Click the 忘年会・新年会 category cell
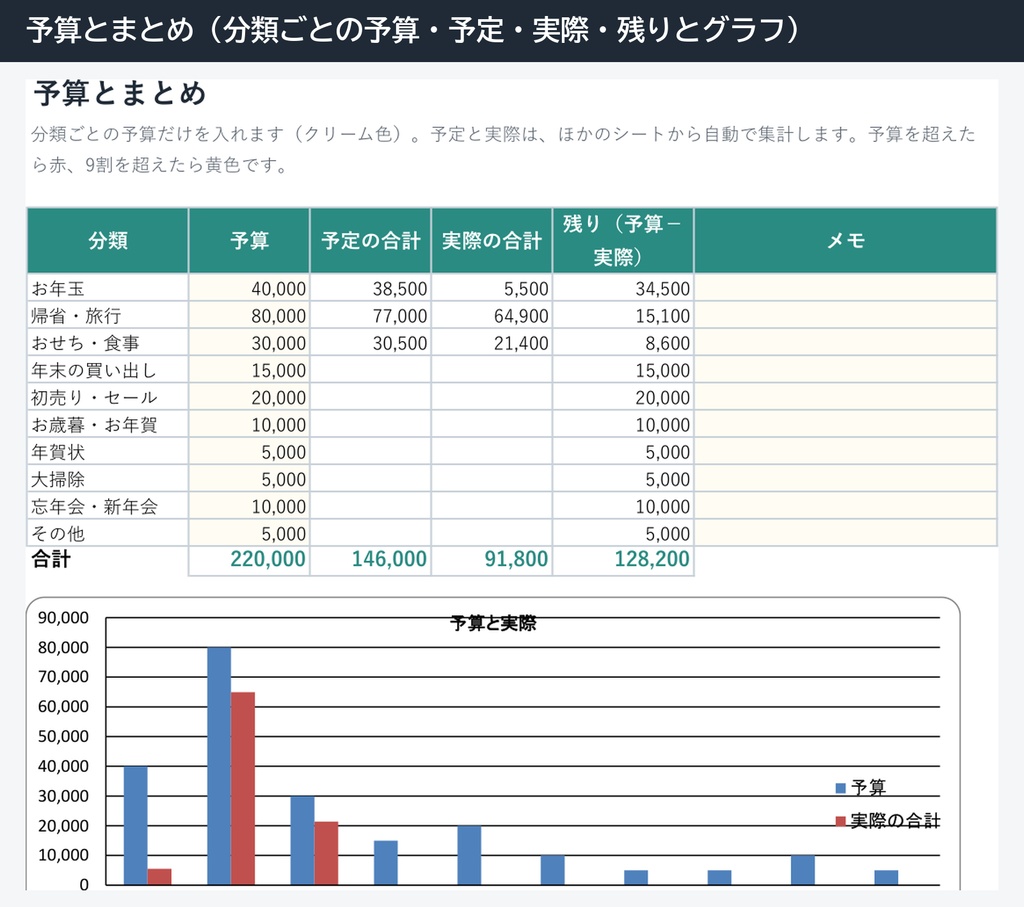This screenshot has width=1024, height=907. click(108, 506)
